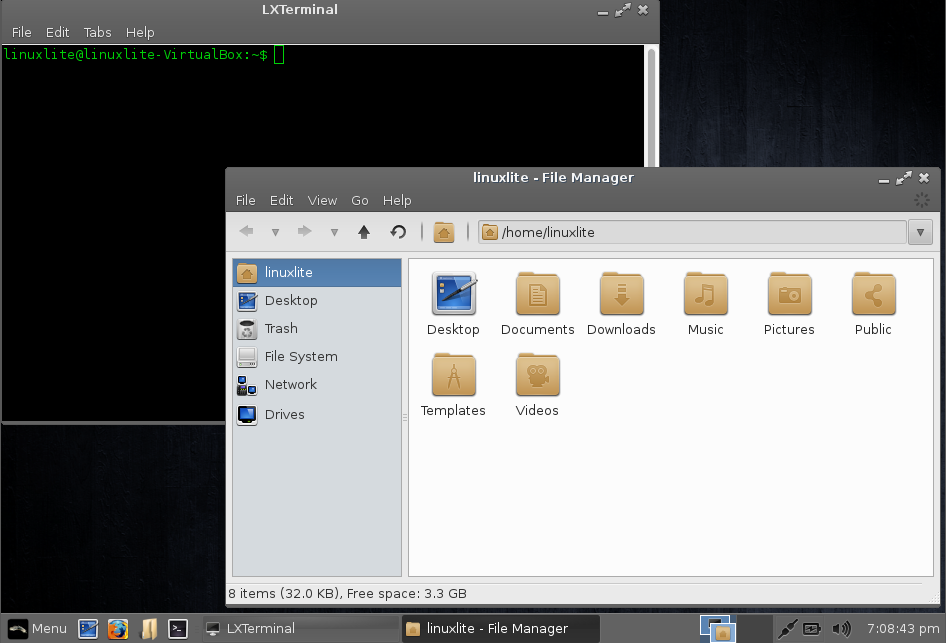Viewport: 946px width, 643px height.
Task: Click the show desktop icon in the taskbar
Action: pos(88,629)
